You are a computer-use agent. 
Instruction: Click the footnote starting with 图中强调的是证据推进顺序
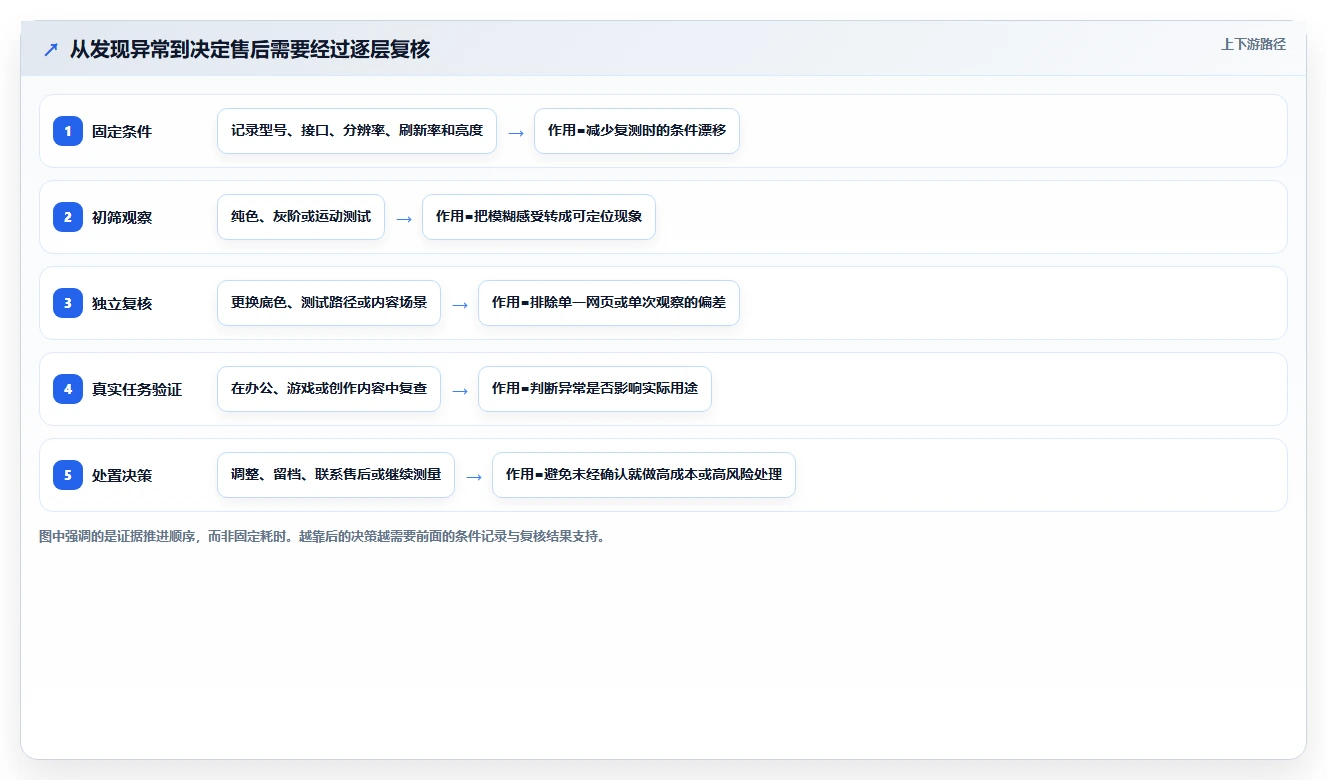pos(322,536)
